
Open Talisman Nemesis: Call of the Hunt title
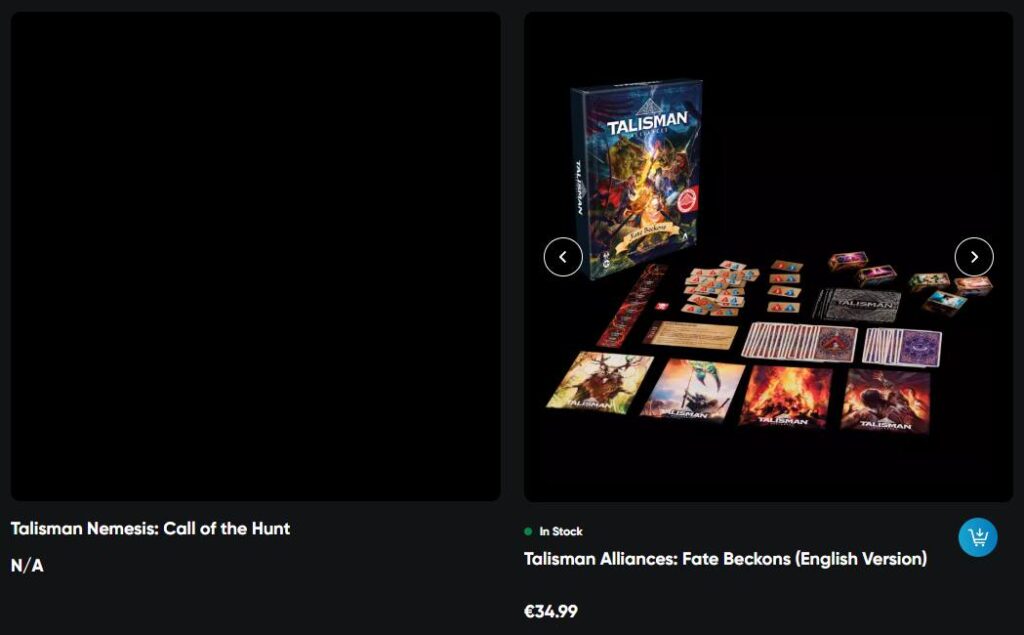point(150,528)
